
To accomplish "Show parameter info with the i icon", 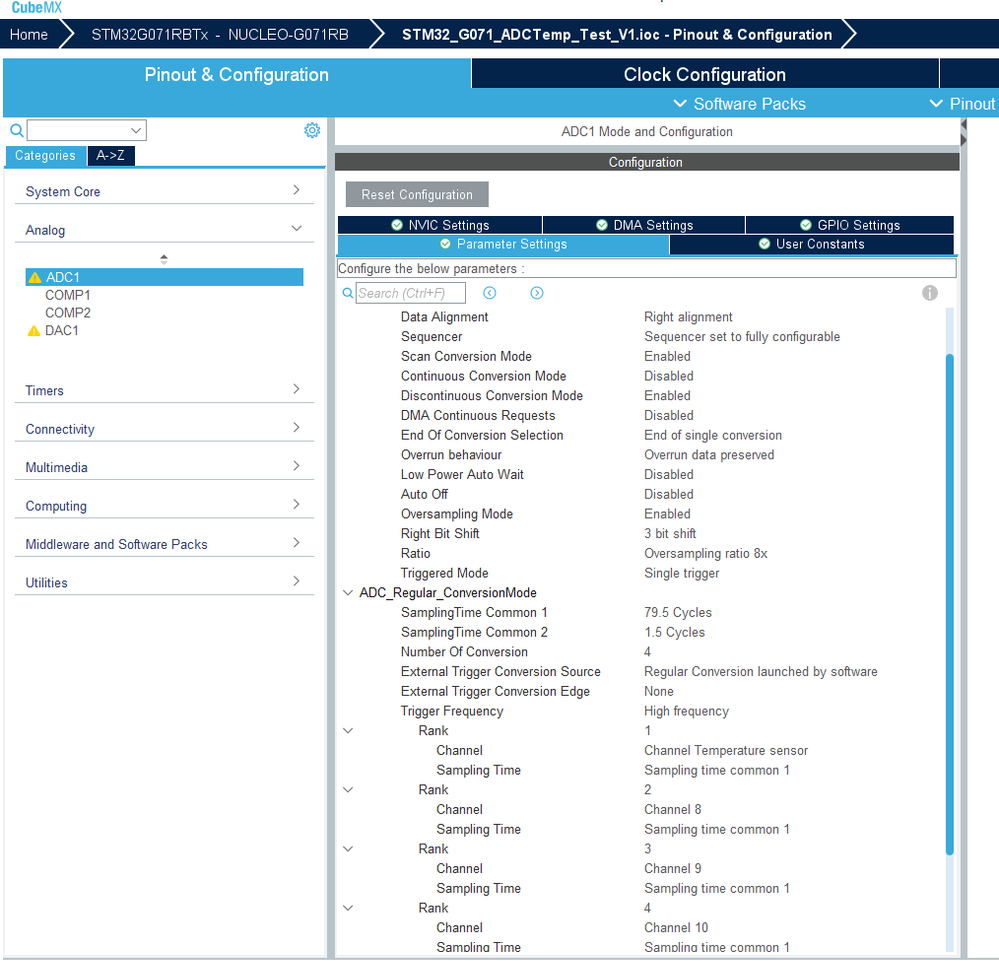I will pyautogui.click(x=930, y=293).
